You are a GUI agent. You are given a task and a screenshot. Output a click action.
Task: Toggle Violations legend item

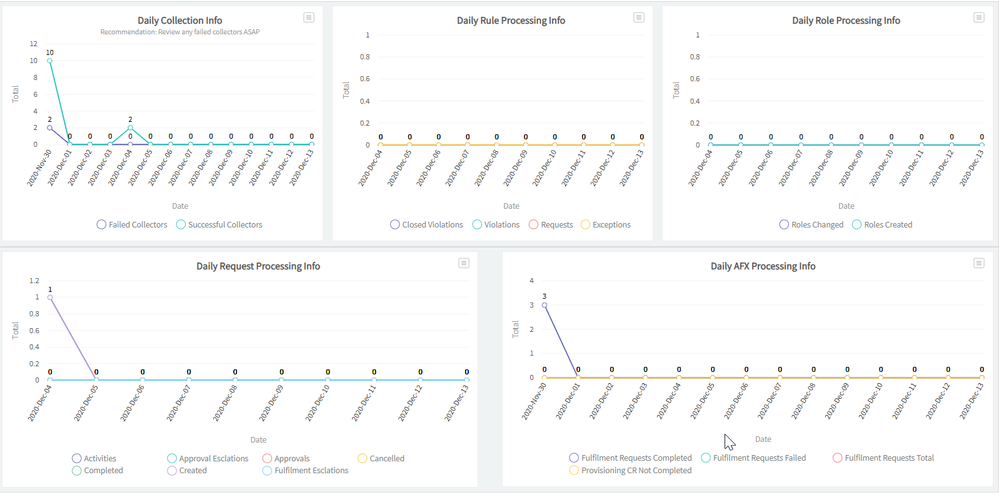click(x=496, y=225)
